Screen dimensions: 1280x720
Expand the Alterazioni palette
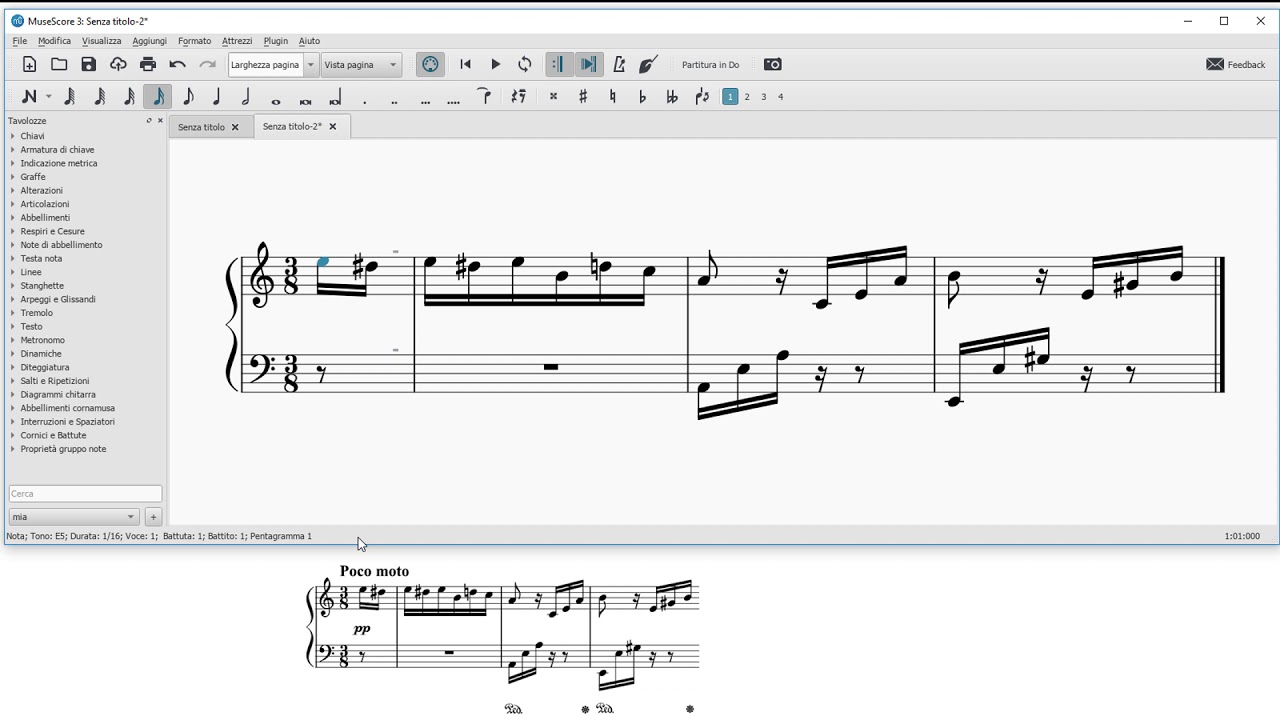[42, 190]
